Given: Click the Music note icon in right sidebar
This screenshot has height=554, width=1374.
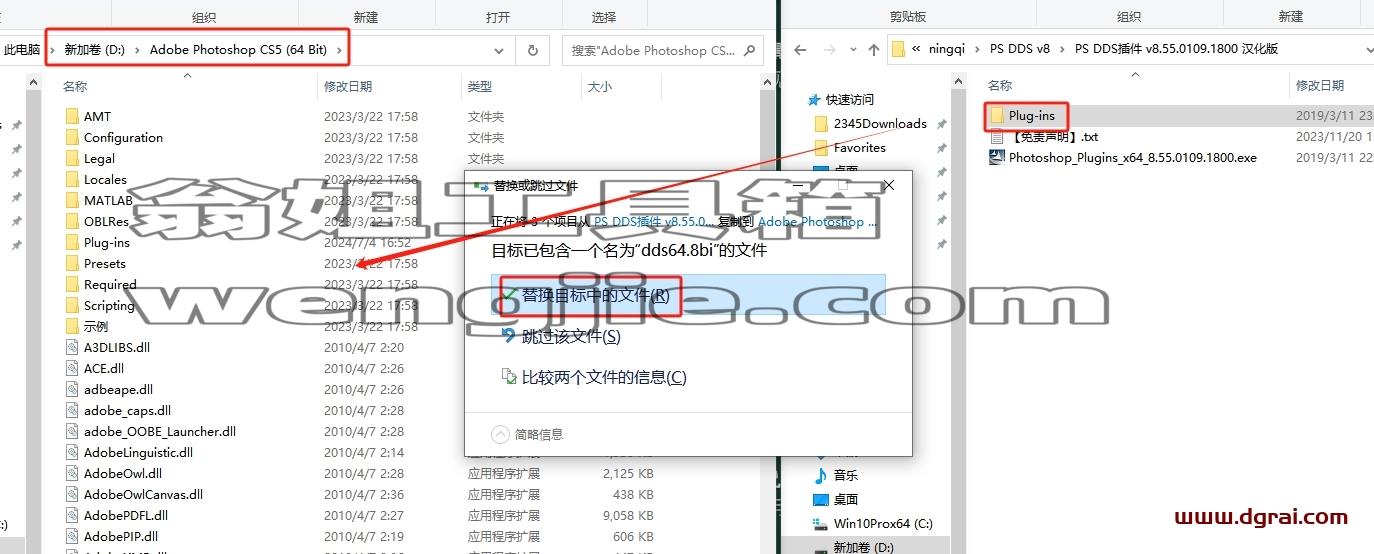Looking at the screenshot, I should [820, 475].
